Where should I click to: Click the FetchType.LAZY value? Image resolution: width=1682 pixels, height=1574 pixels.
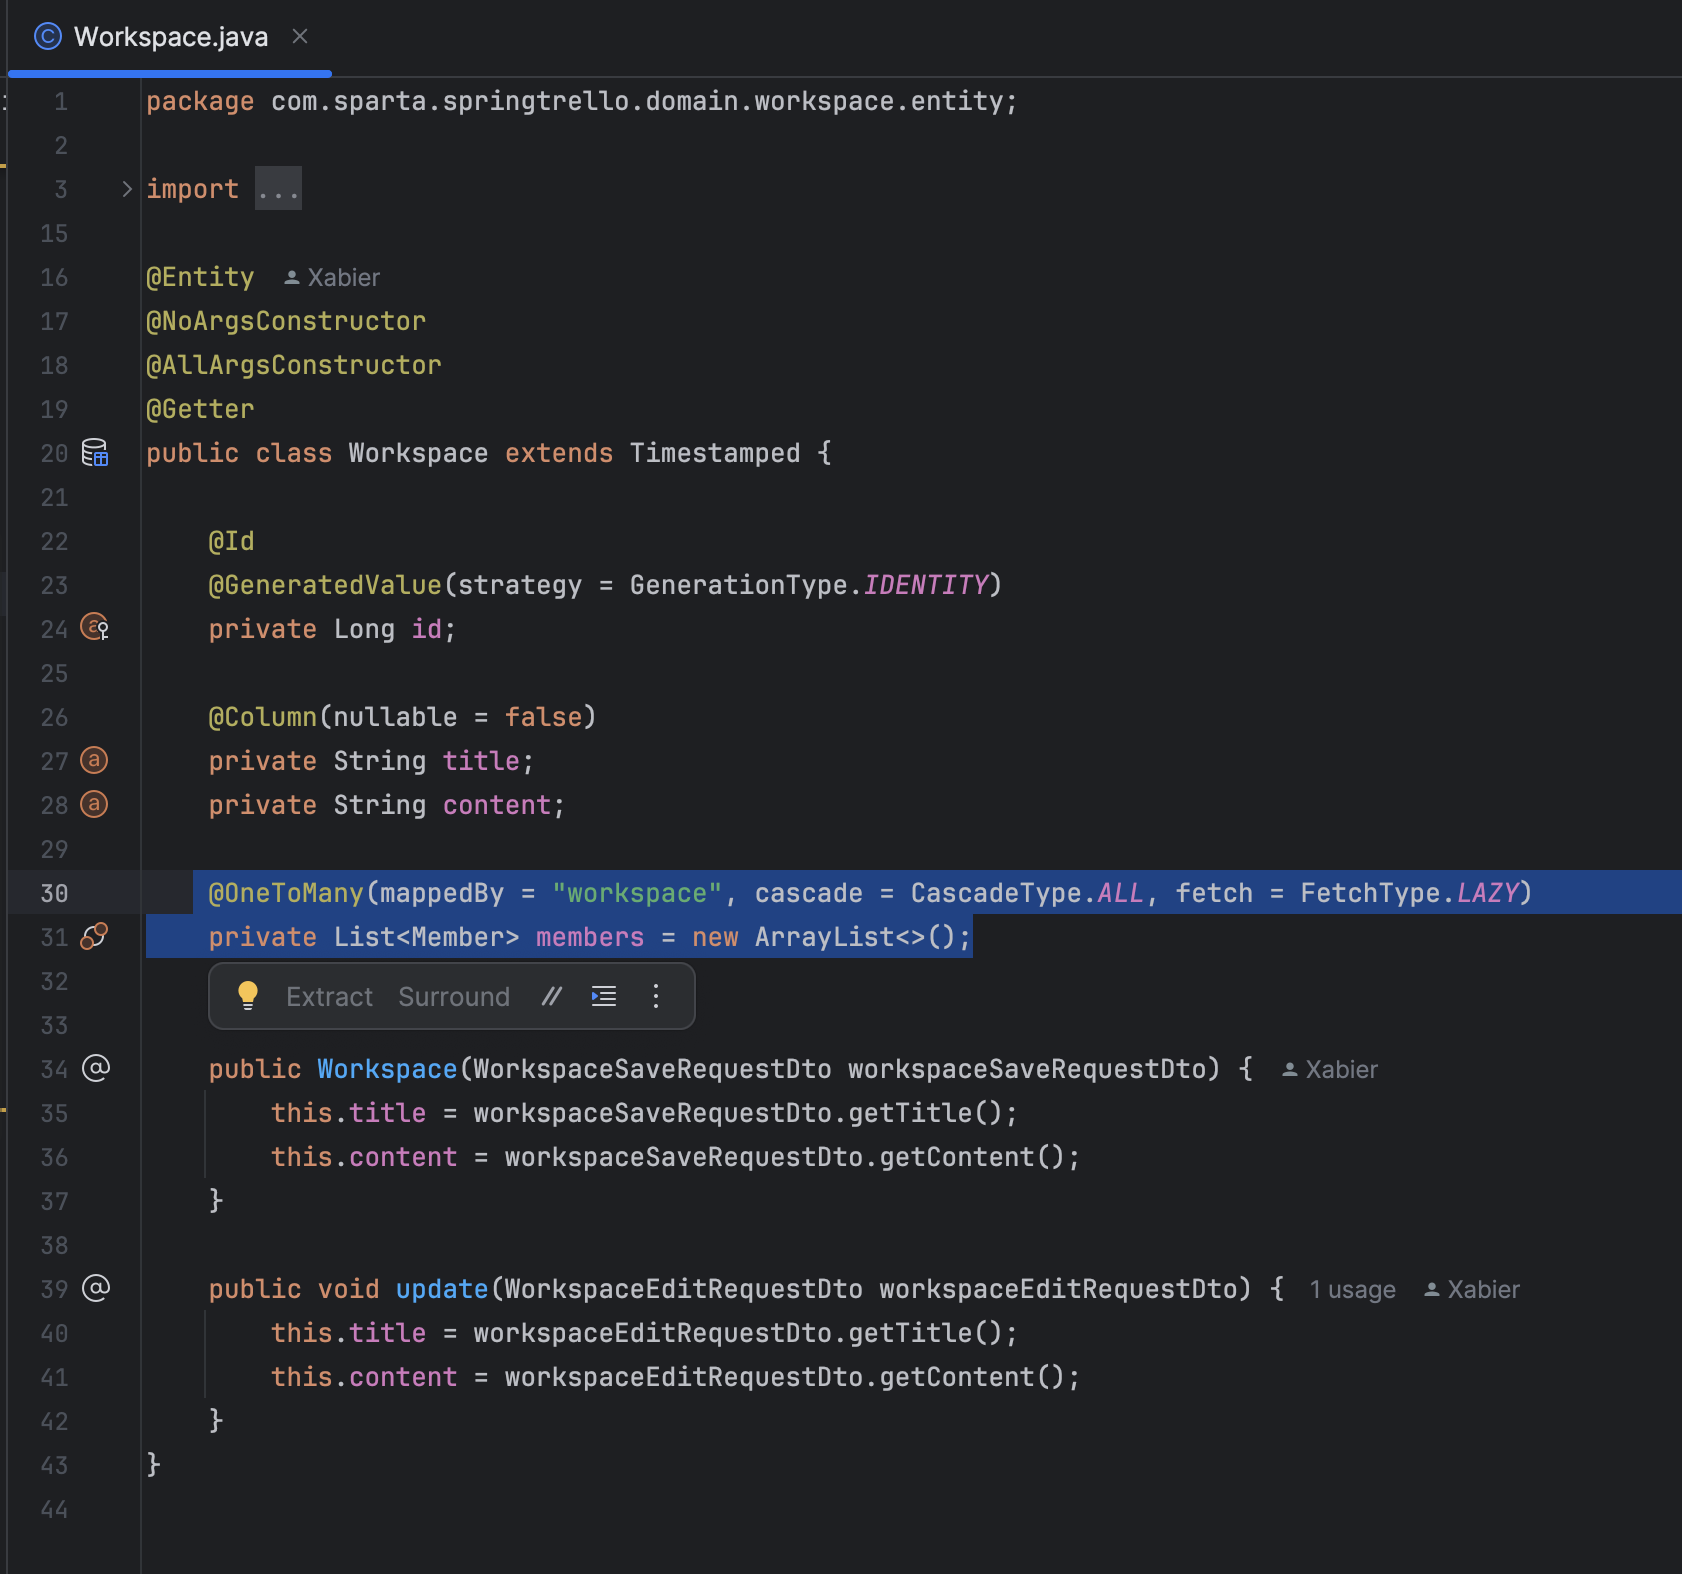[x=1409, y=893]
